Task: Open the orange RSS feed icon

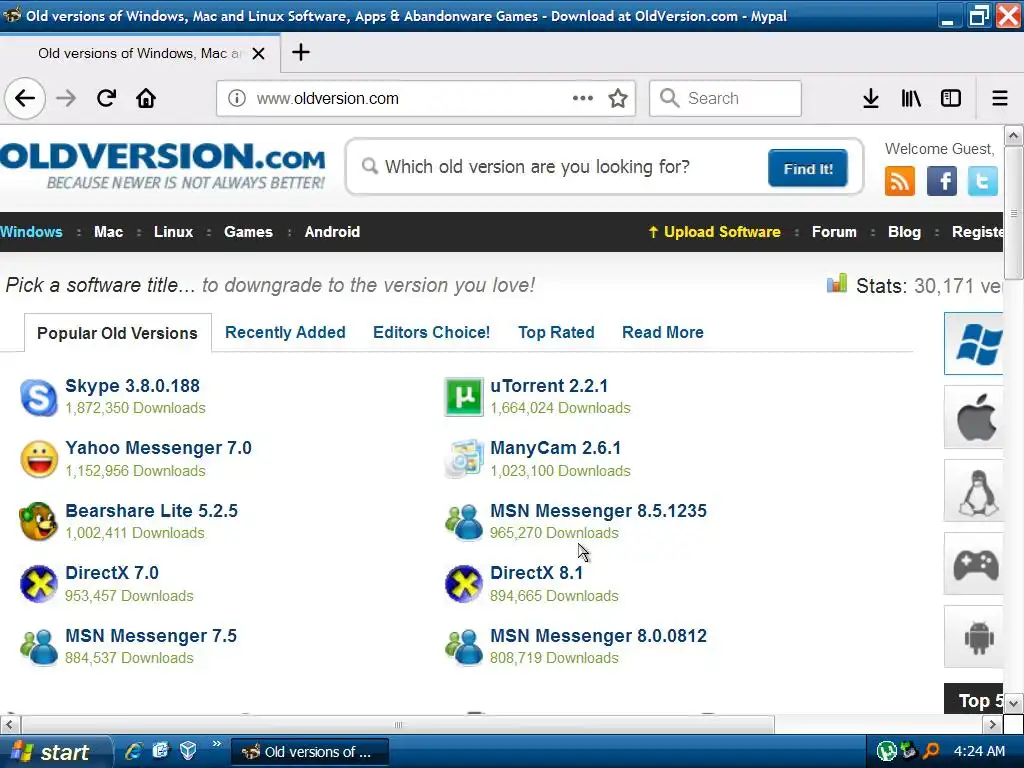Action: click(x=899, y=182)
